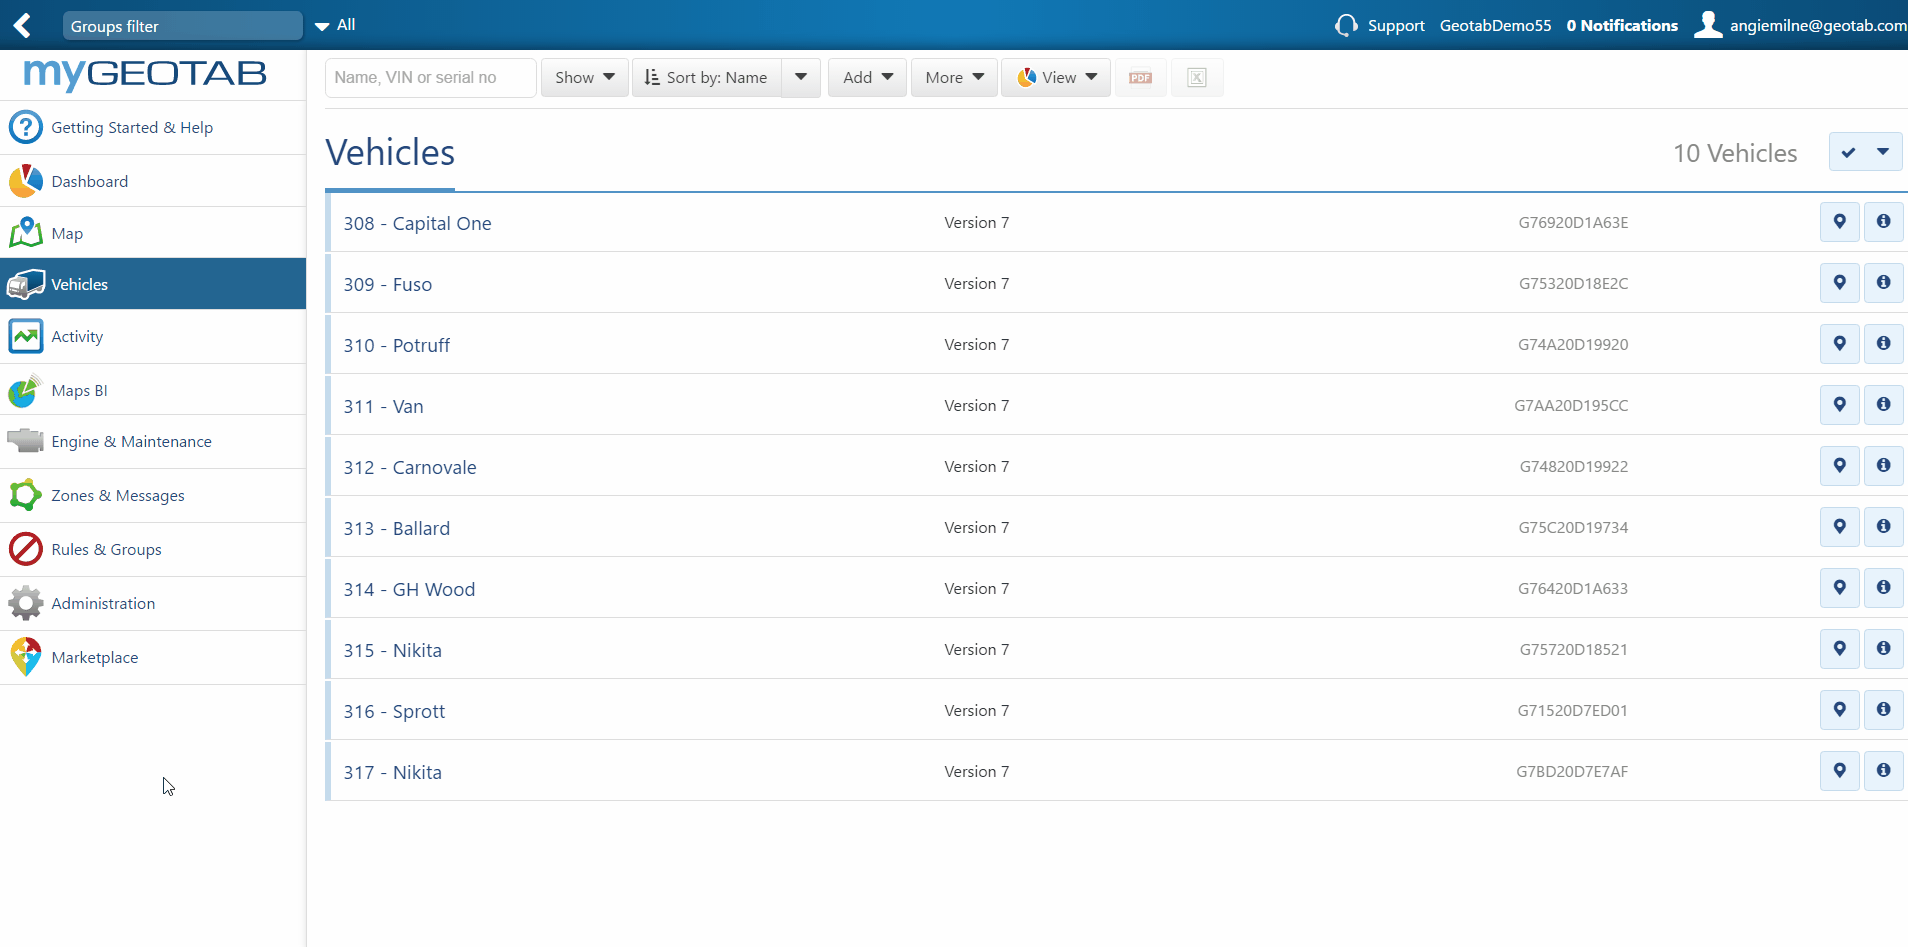Export the vehicle list to Excel
The height and width of the screenshot is (947, 1908).
tap(1197, 77)
